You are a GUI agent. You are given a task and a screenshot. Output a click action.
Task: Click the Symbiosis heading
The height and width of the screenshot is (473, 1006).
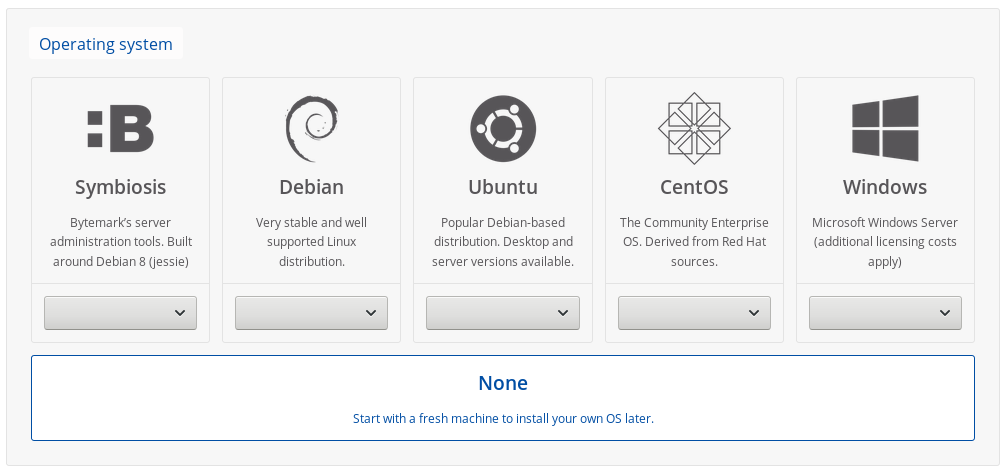coord(121,187)
